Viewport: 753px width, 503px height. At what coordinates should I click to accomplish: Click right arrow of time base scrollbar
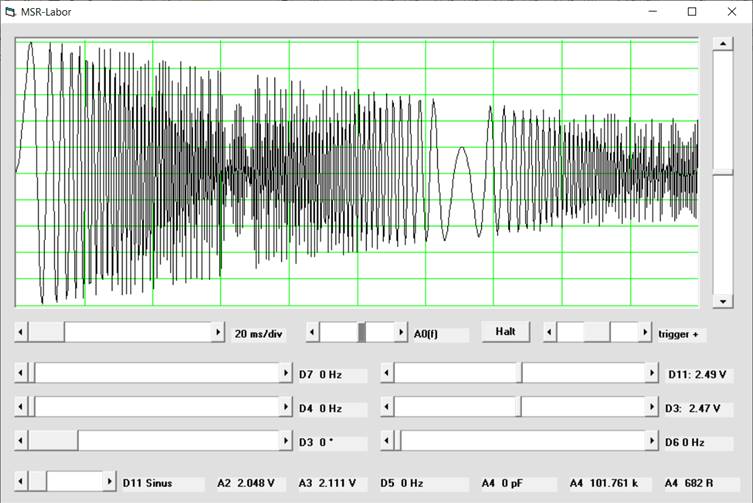[218, 332]
